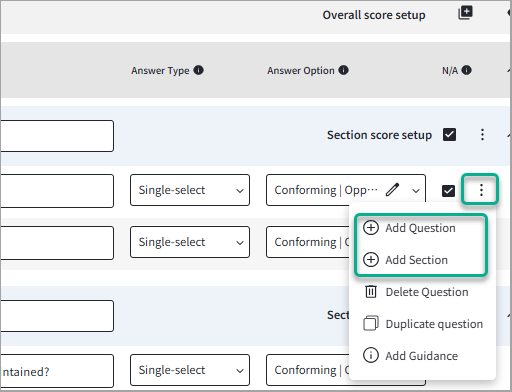Screen dimensions: 512x392
Task: Open the second question's Single-select answer type dropdown
Action: pyautogui.click(x=190, y=242)
